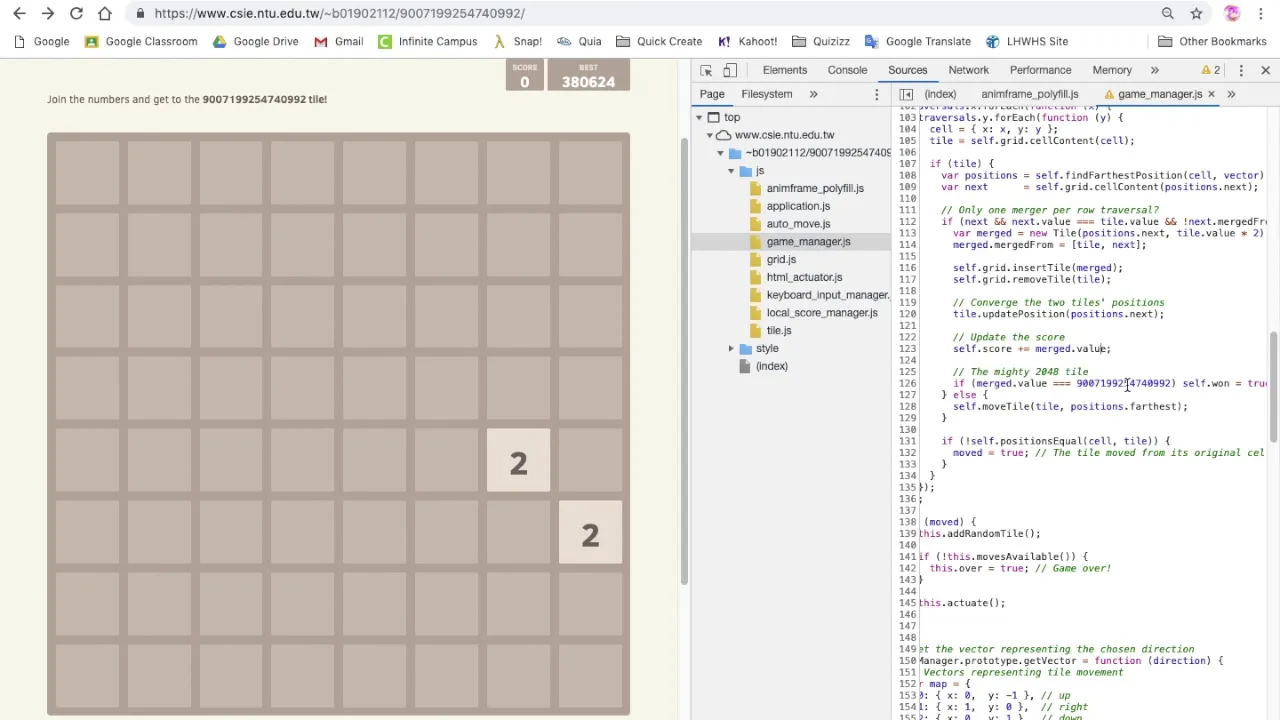
Task: Go back to the previous page
Action: click(x=20, y=13)
